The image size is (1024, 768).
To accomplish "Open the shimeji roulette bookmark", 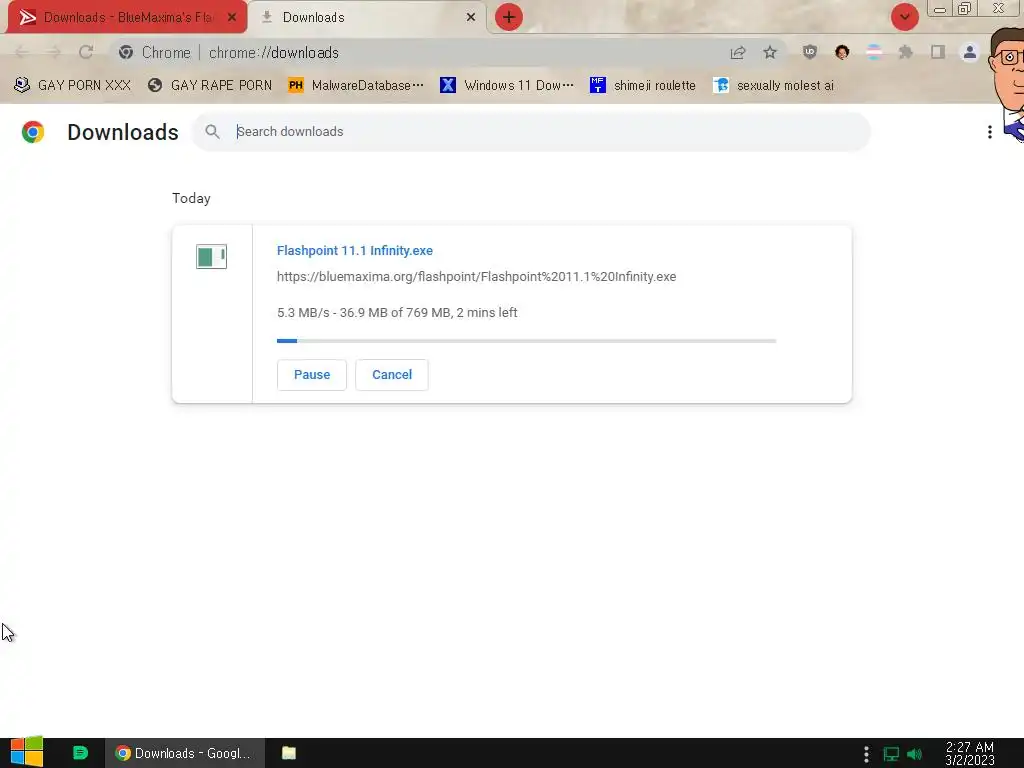I will tap(643, 85).
